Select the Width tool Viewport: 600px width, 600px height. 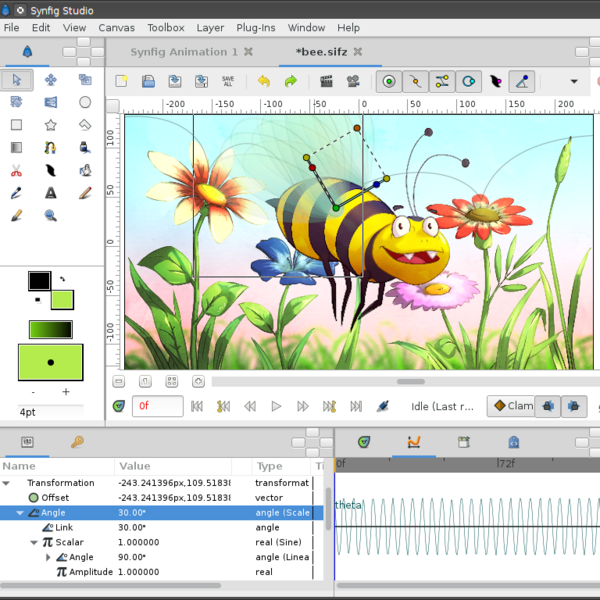51,170
